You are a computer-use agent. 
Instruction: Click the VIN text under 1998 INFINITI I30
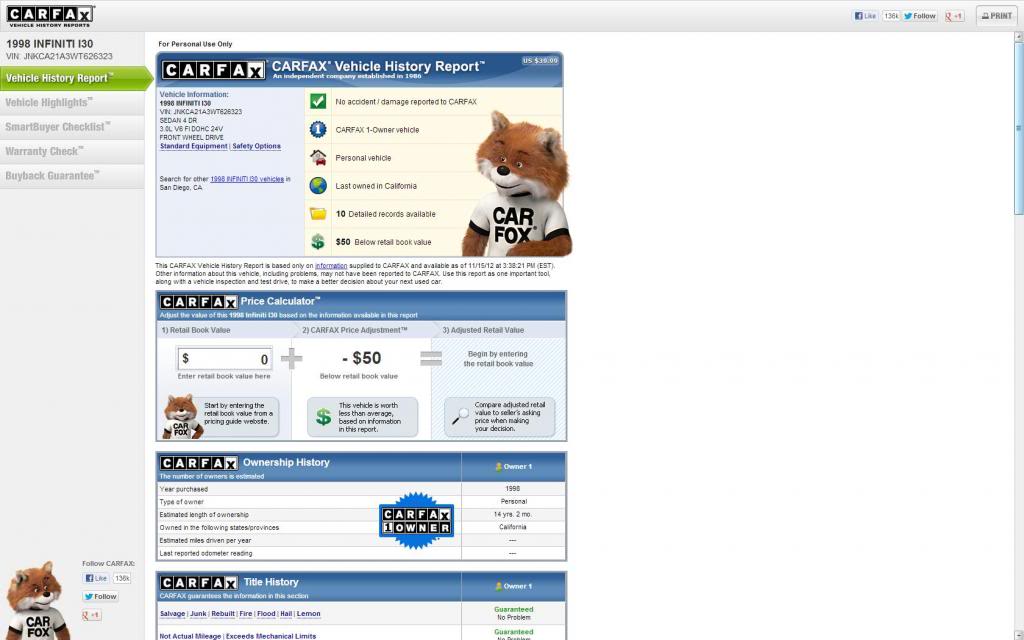coord(59,57)
